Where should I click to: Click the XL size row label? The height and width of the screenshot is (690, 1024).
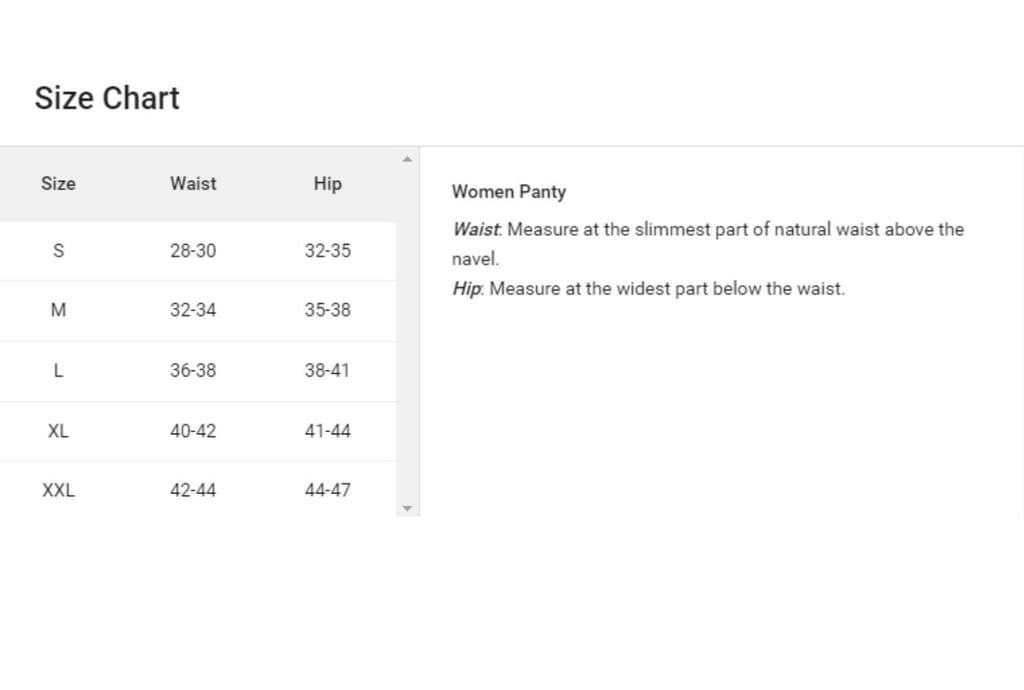(x=58, y=431)
